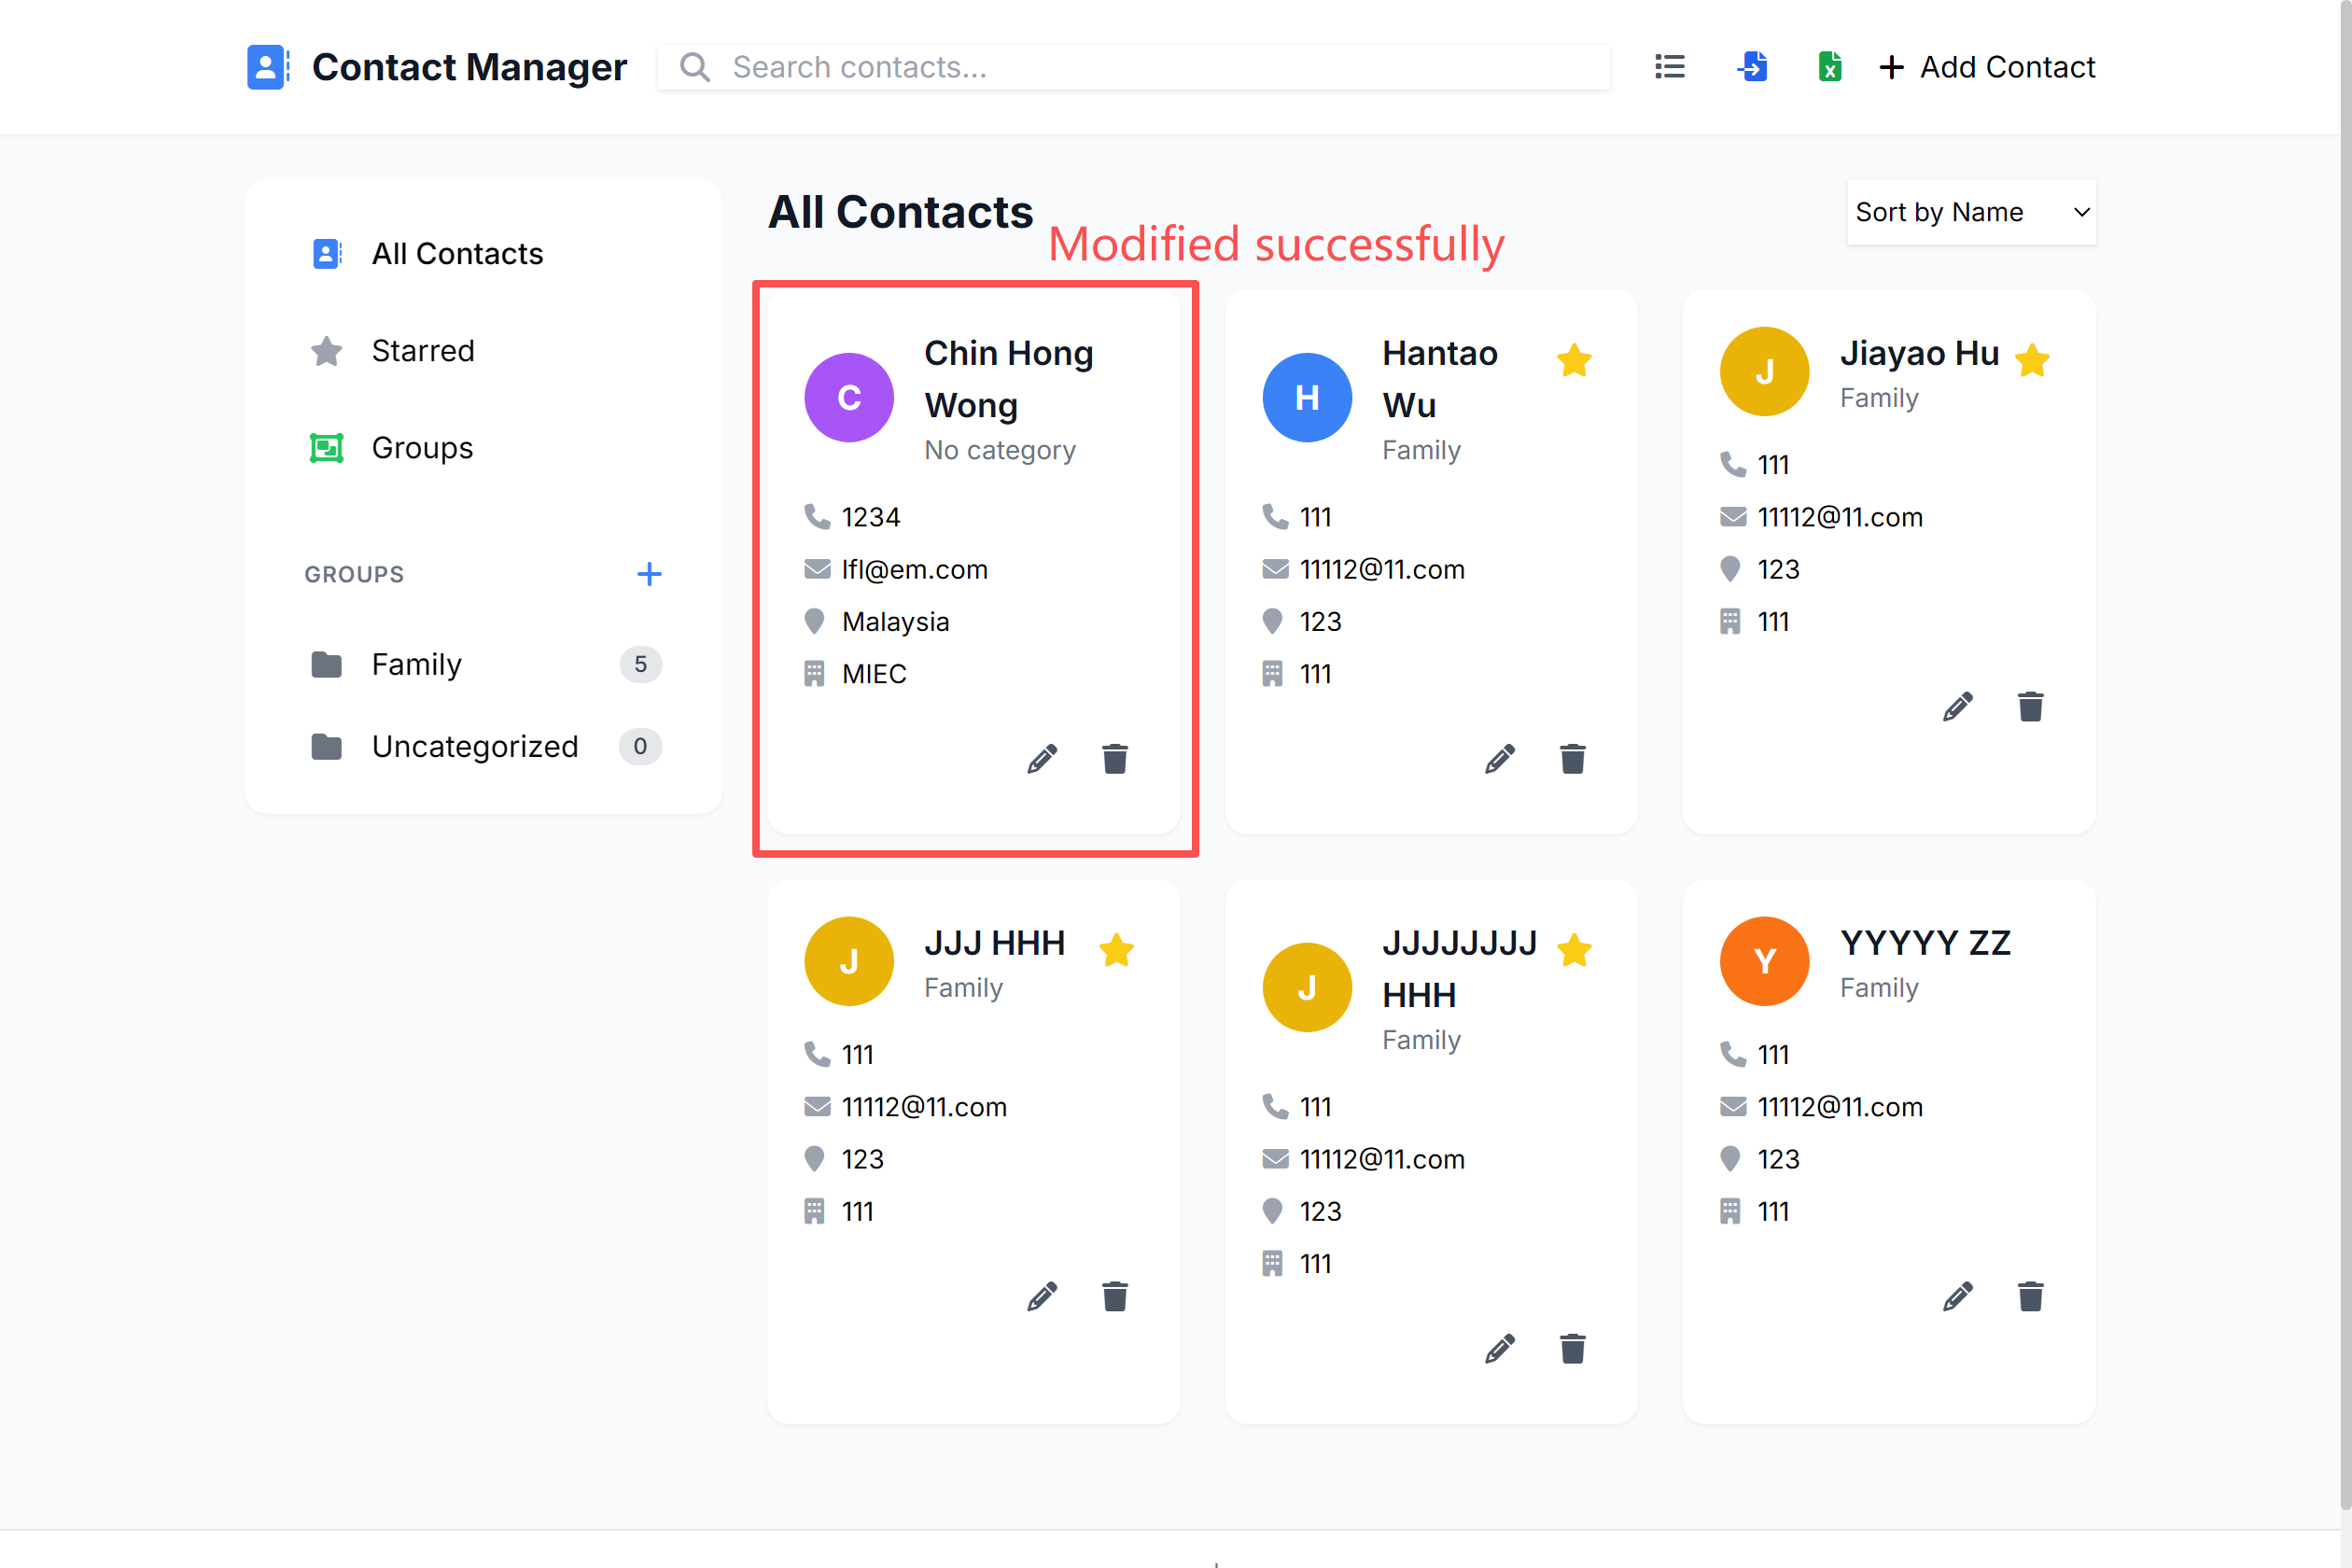The height and width of the screenshot is (1568, 2352).
Task: Click the list view toggle icon
Action: point(1669,67)
